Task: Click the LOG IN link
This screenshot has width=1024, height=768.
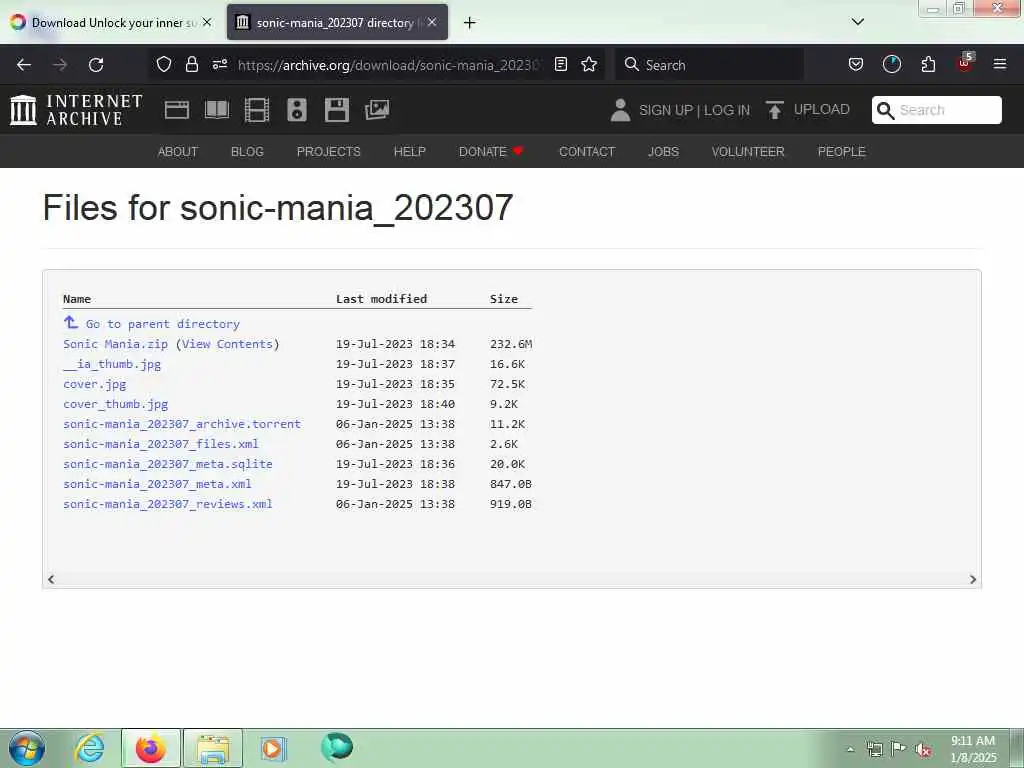Action: (727, 110)
